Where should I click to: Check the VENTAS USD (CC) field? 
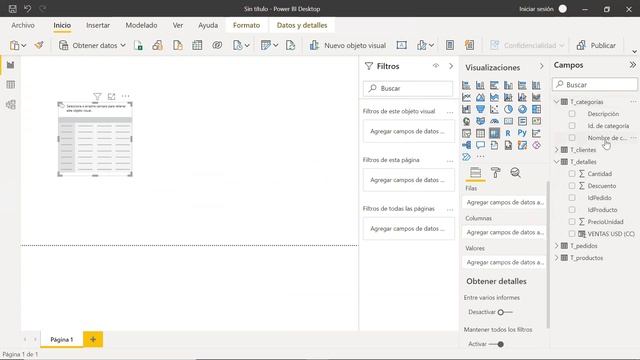click(x=572, y=234)
